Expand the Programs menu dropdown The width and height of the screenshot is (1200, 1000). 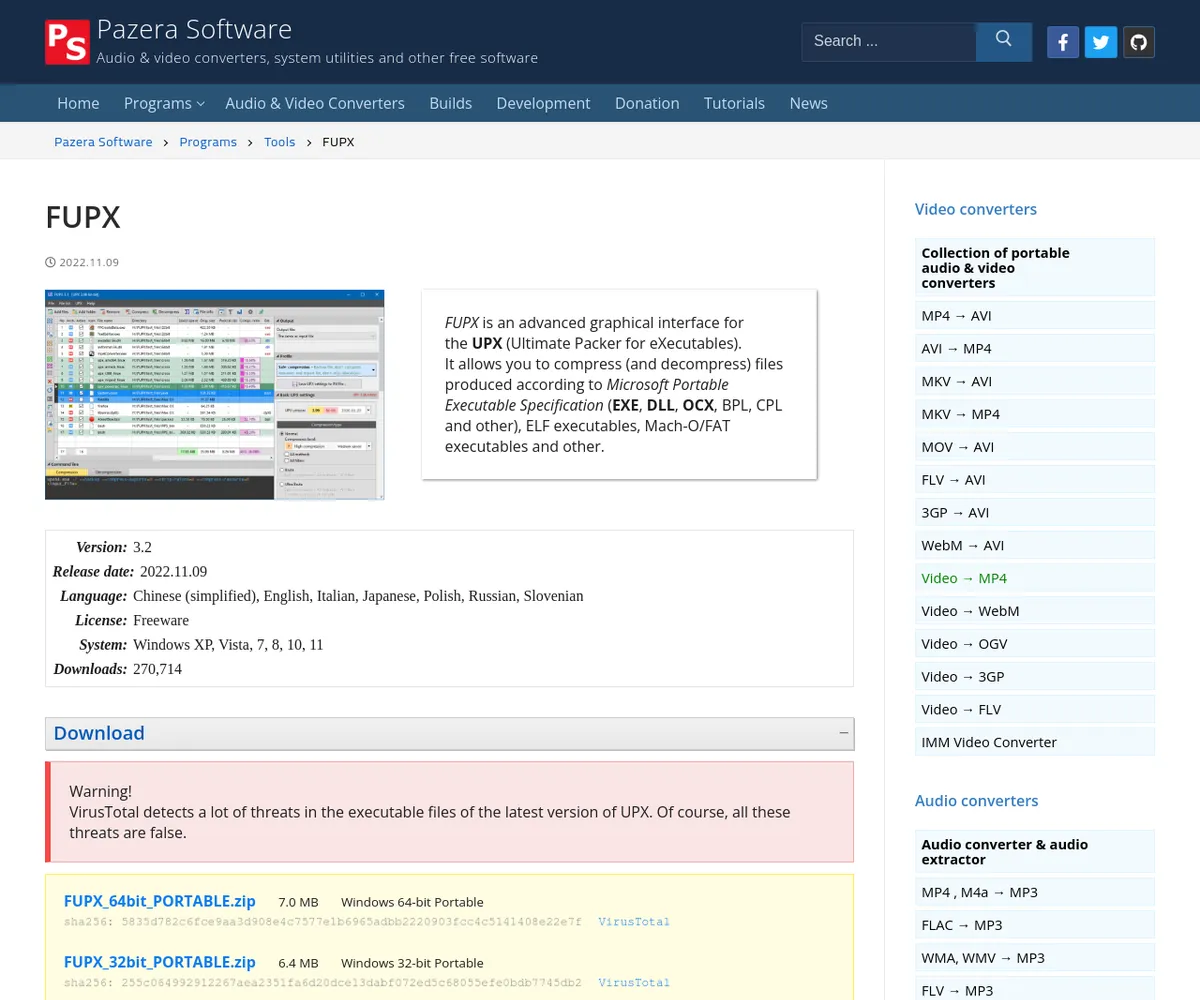163,103
